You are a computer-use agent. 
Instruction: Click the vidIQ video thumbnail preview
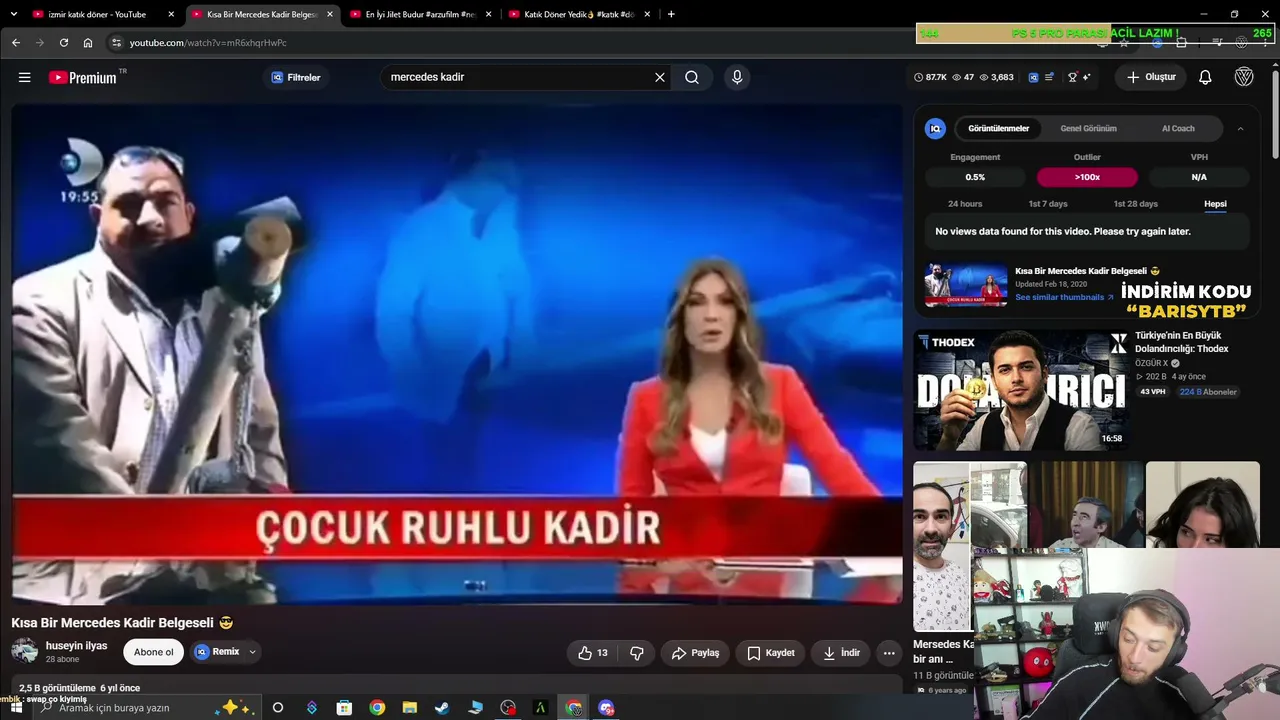click(x=966, y=285)
